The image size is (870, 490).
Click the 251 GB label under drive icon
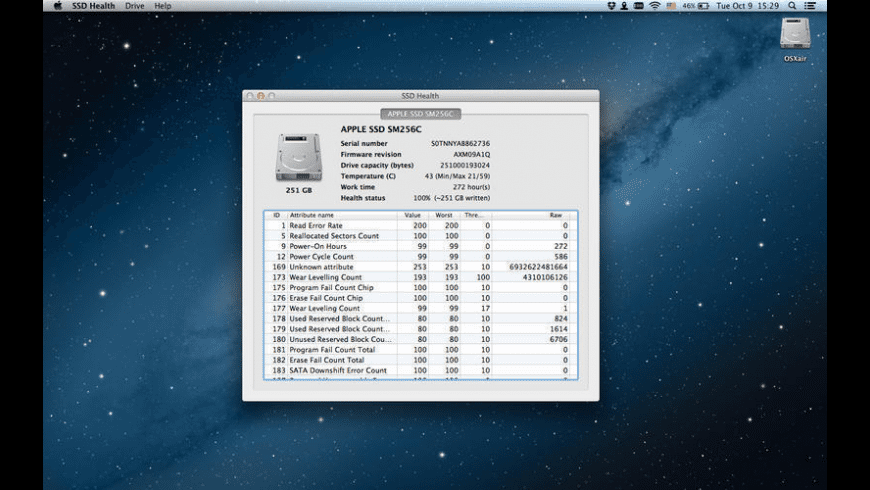(x=299, y=190)
